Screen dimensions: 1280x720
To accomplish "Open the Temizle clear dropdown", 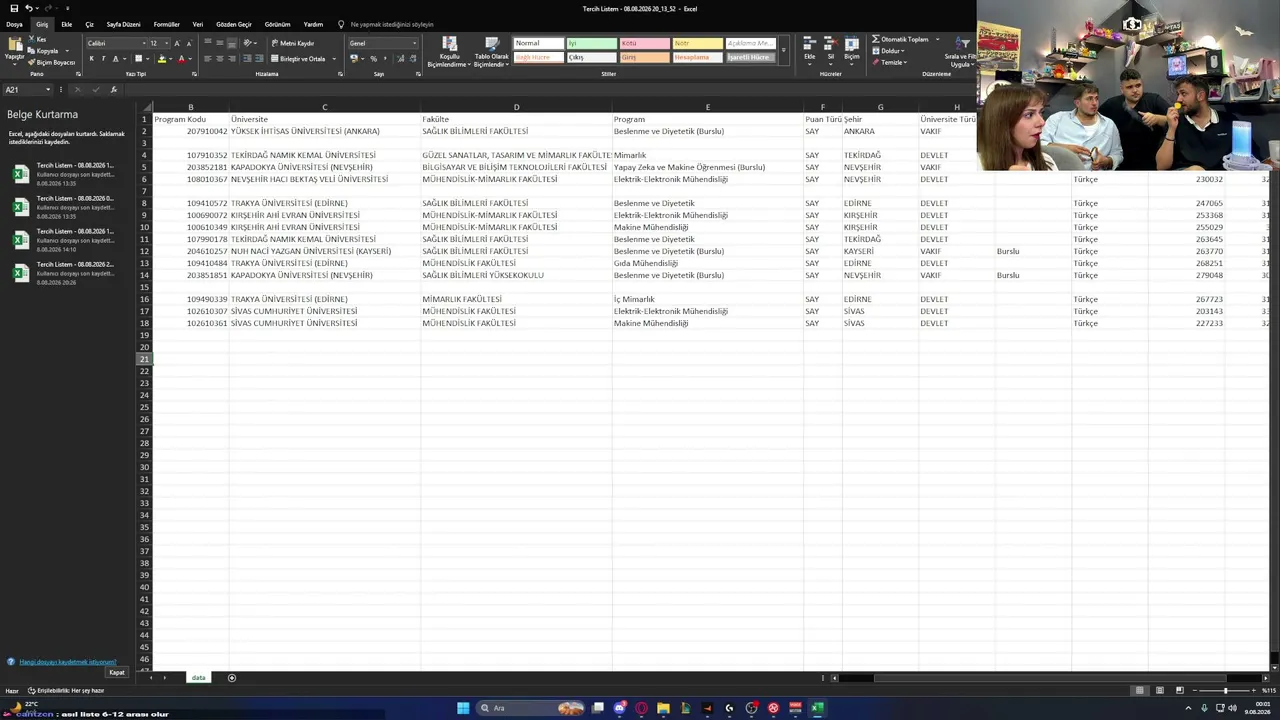I will click(x=890, y=62).
